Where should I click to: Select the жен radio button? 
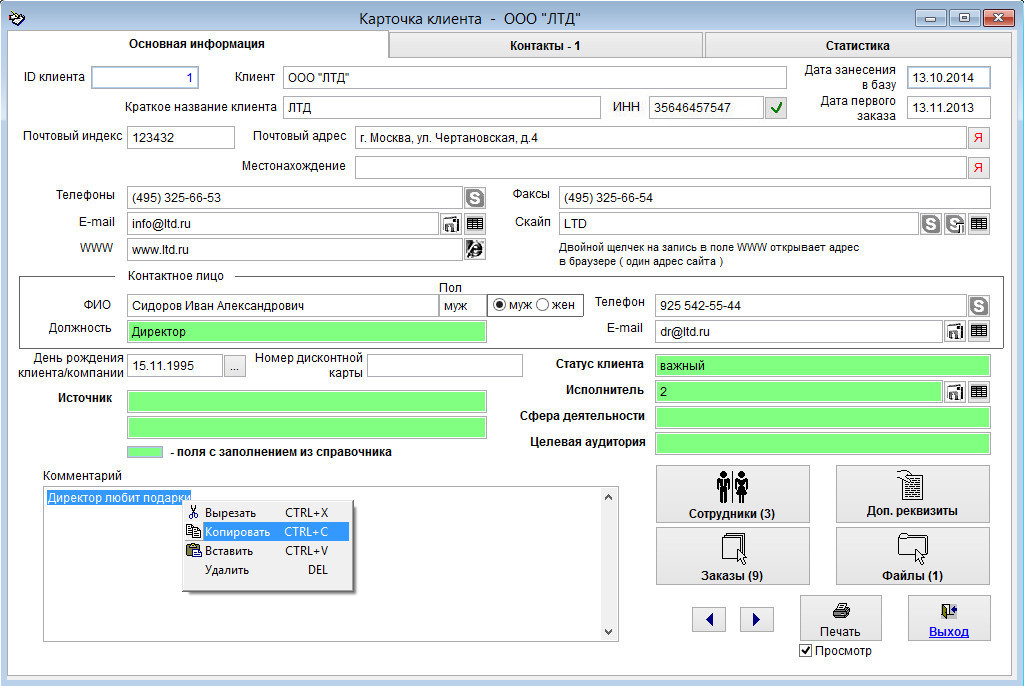click(543, 305)
